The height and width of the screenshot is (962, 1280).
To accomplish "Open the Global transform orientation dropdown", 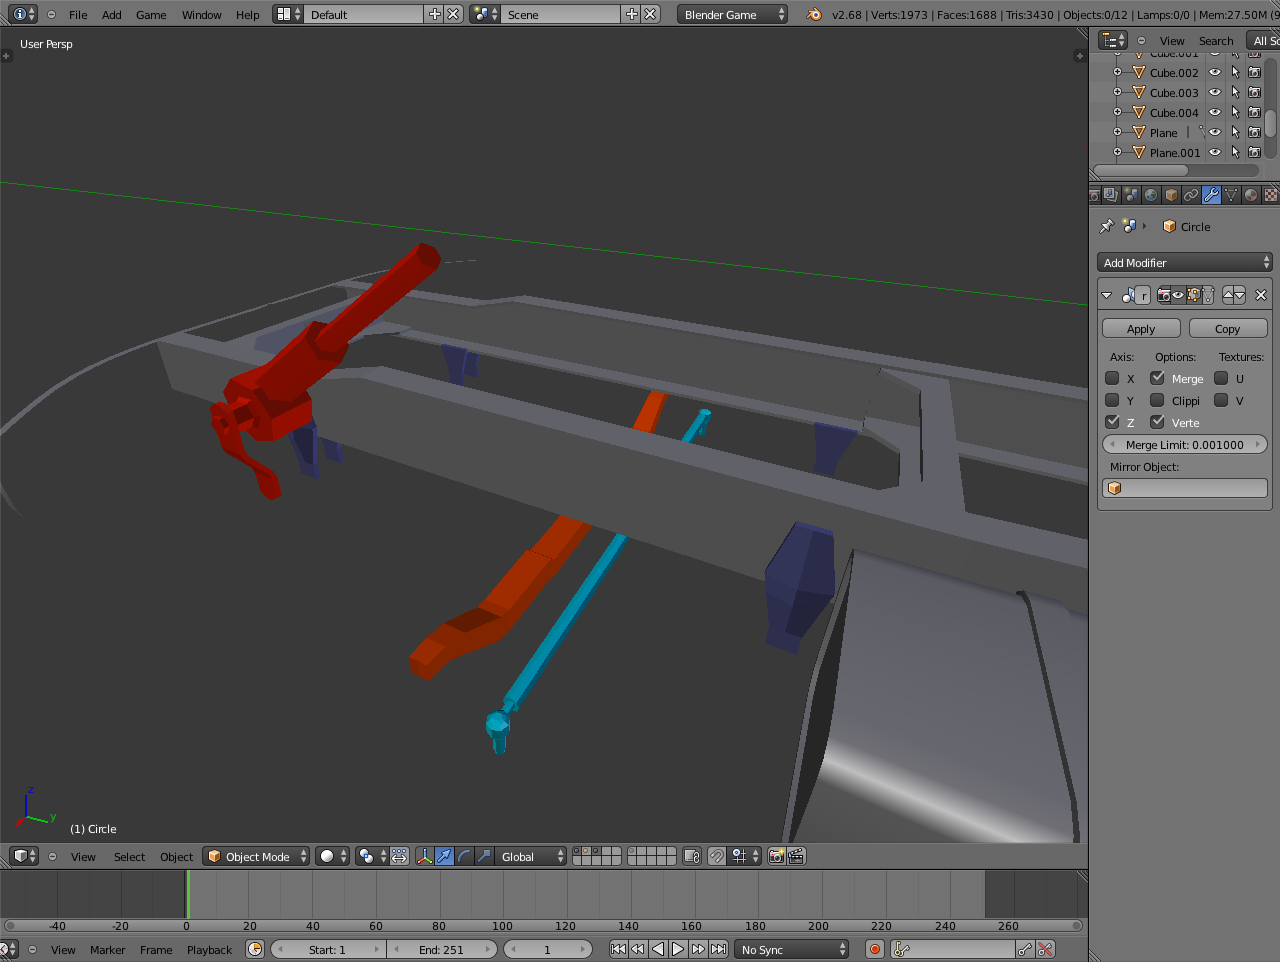I will pos(532,856).
